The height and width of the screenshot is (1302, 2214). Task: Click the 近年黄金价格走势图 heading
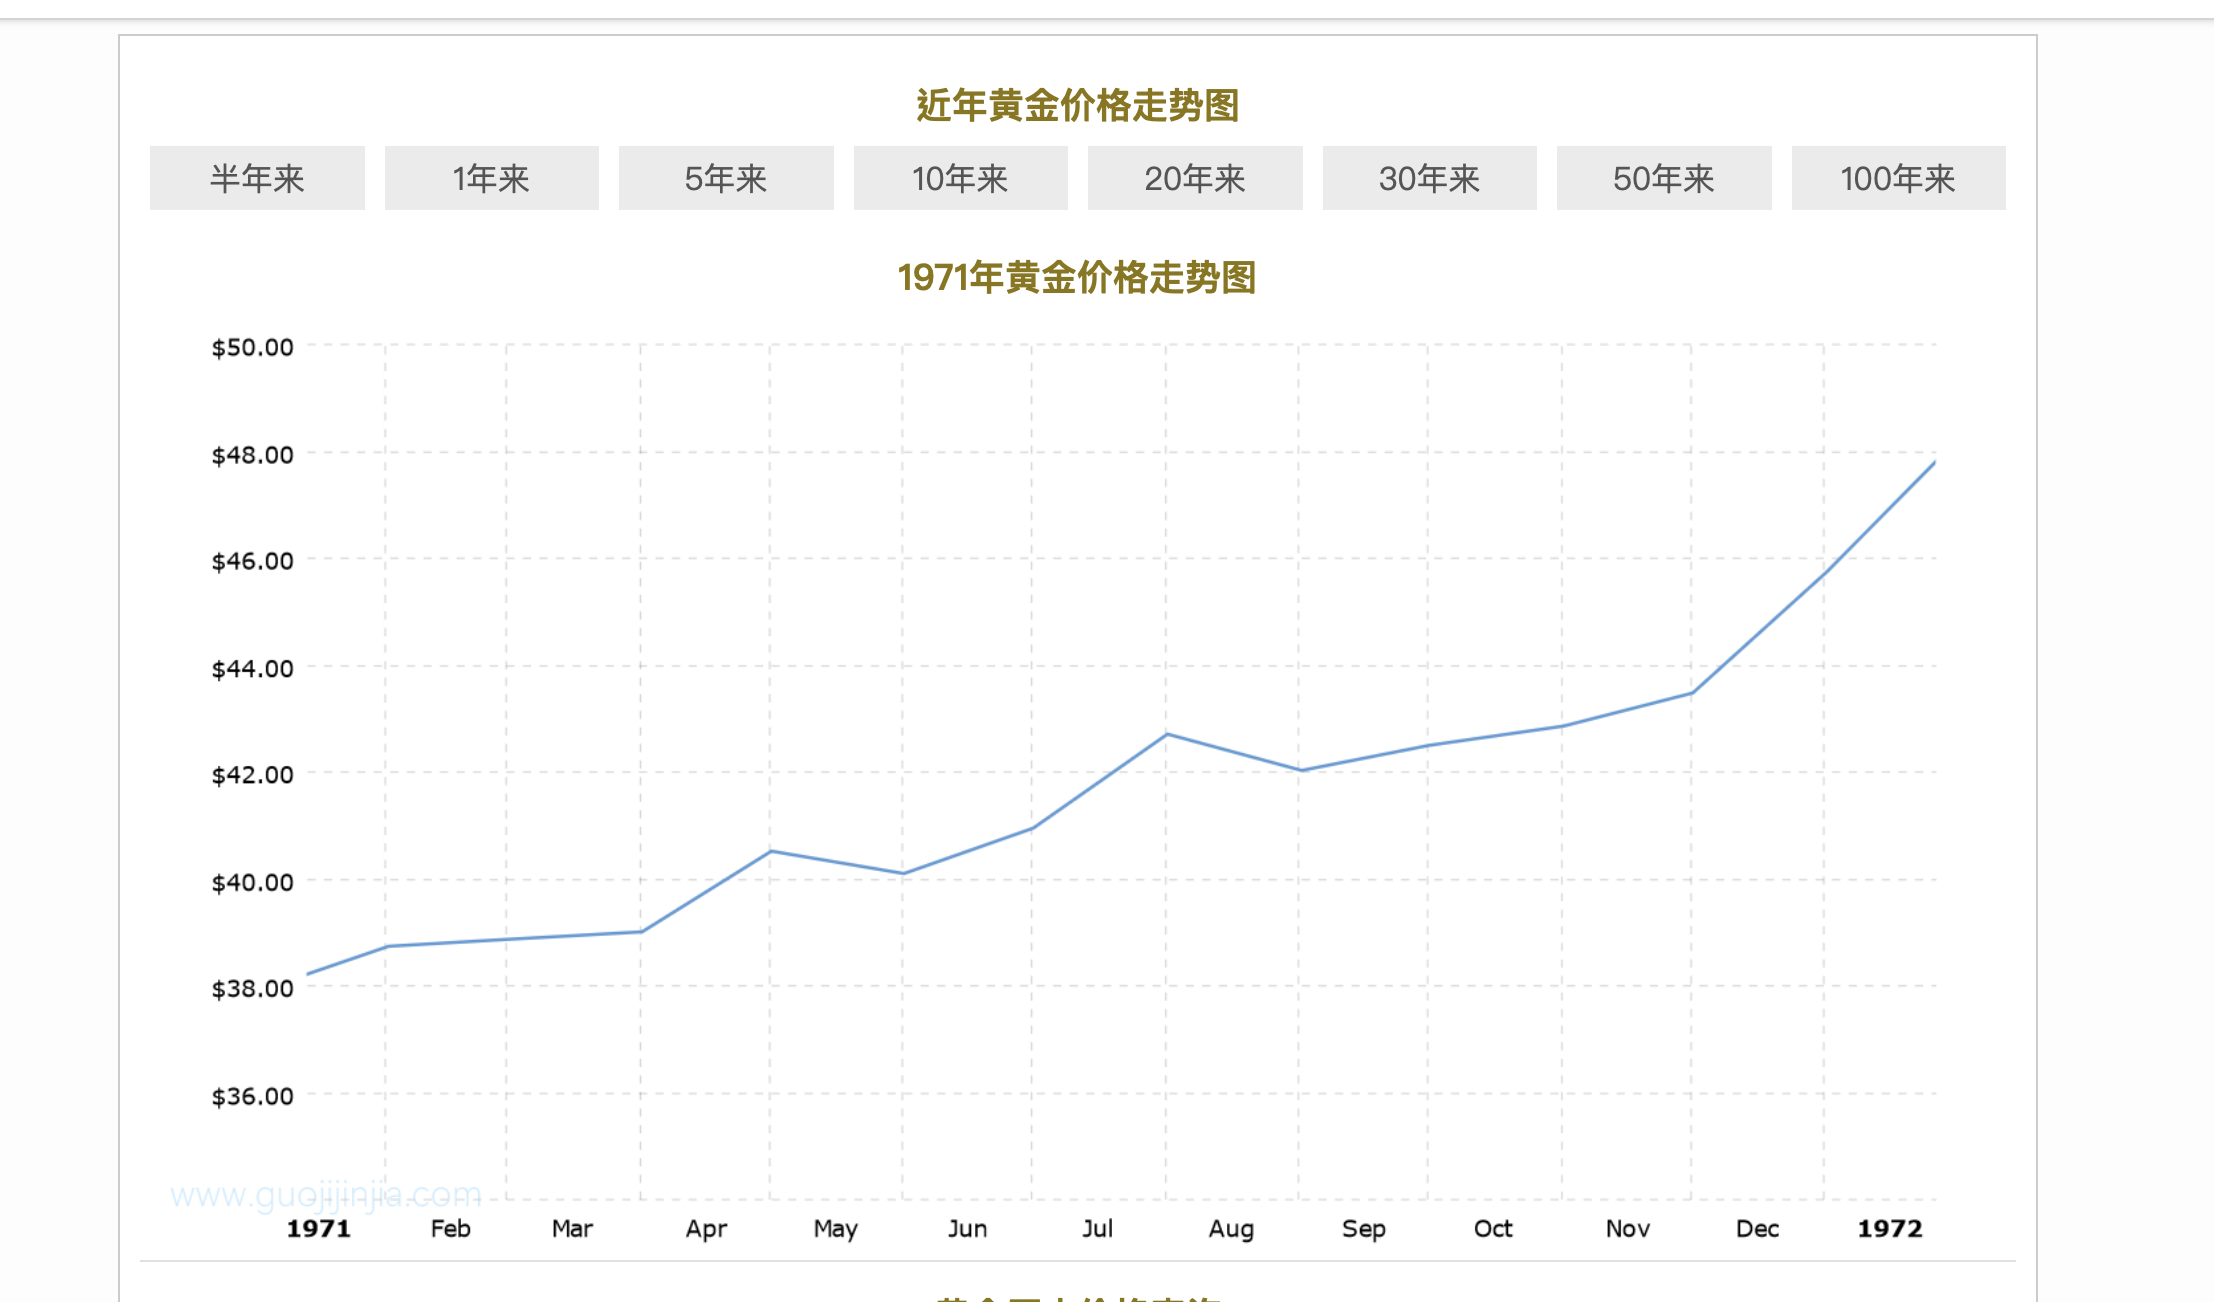[1077, 105]
